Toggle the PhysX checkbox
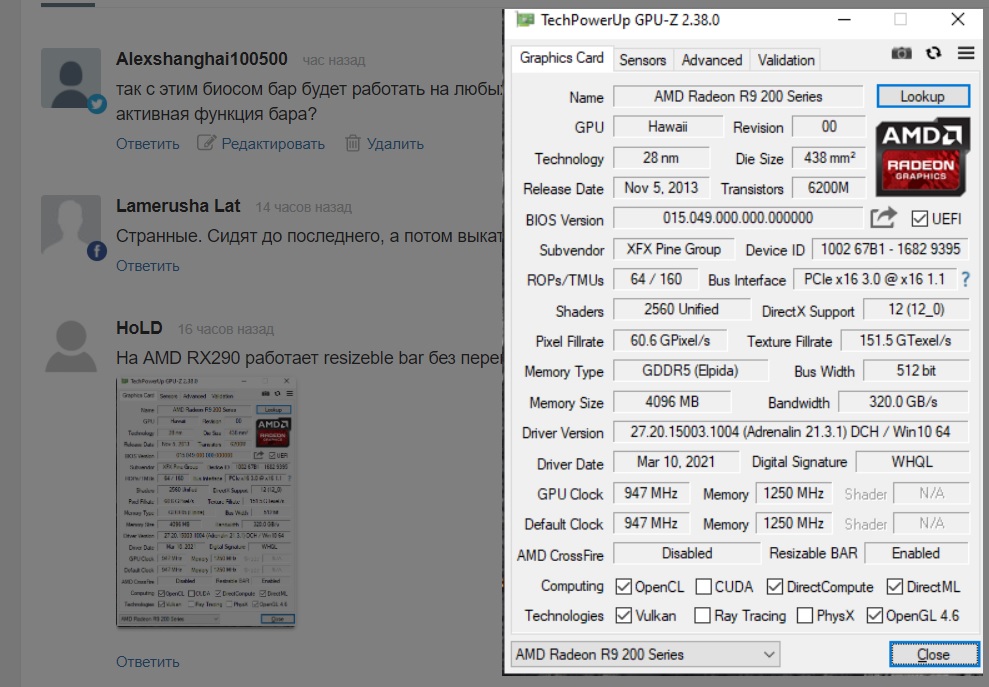The height and width of the screenshot is (687, 989). click(805, 615)
